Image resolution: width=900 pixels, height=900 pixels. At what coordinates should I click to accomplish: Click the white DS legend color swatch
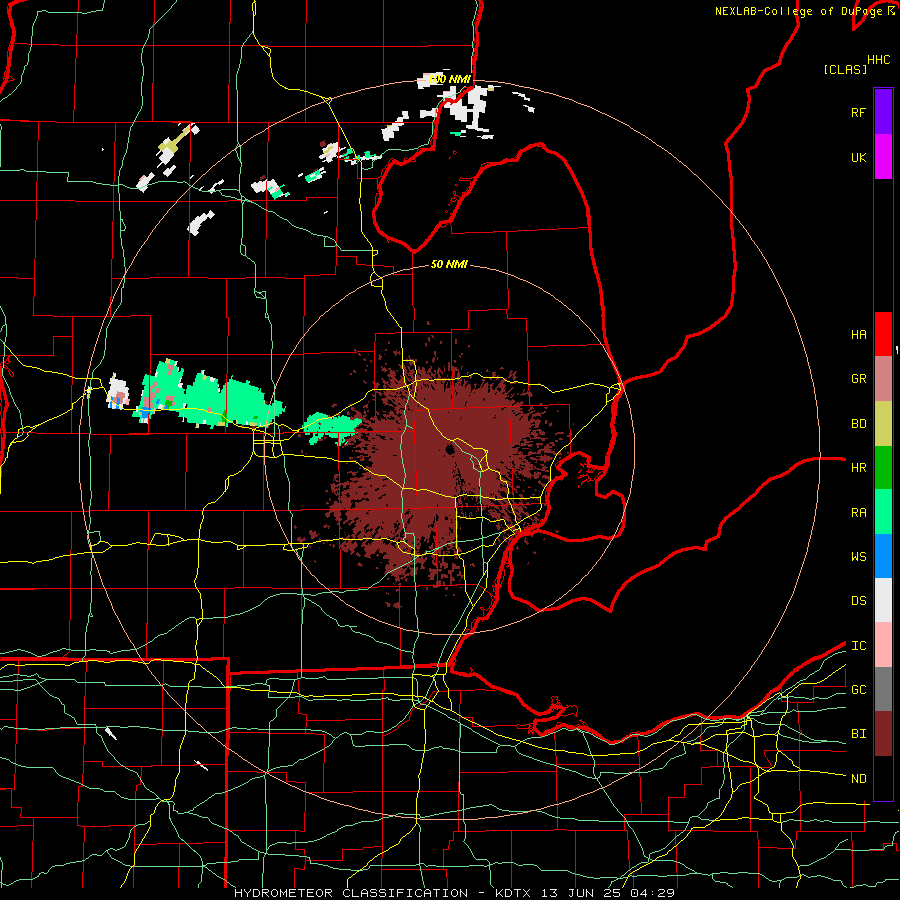tap(883, 600)
